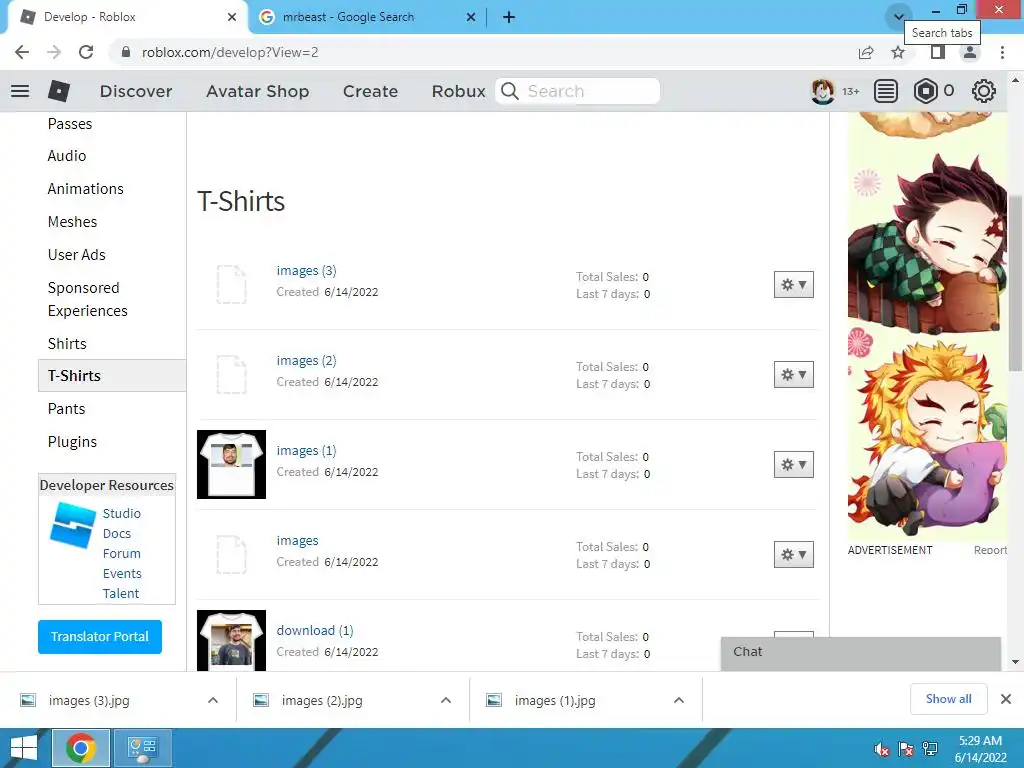
Task: Expand options for images (2).jpg download
Action: 446,700
